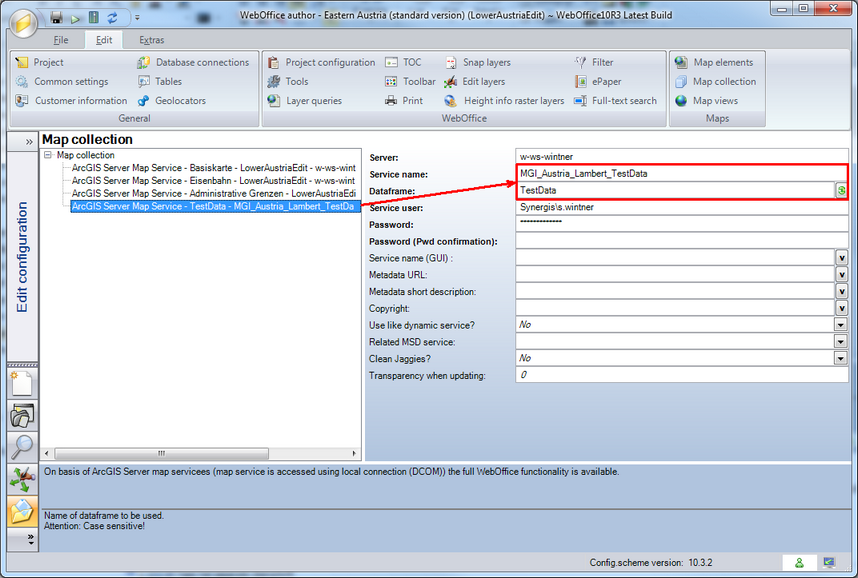This screenshot has width=858, height=578.
Task: Open the 'Use like dynamic service?' dropdown
Action: click(x=841, y=324)
